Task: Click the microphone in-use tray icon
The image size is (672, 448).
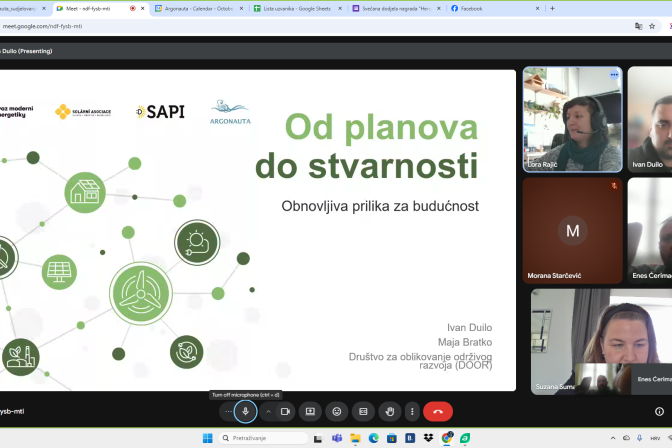Action: tap(639, 438)
